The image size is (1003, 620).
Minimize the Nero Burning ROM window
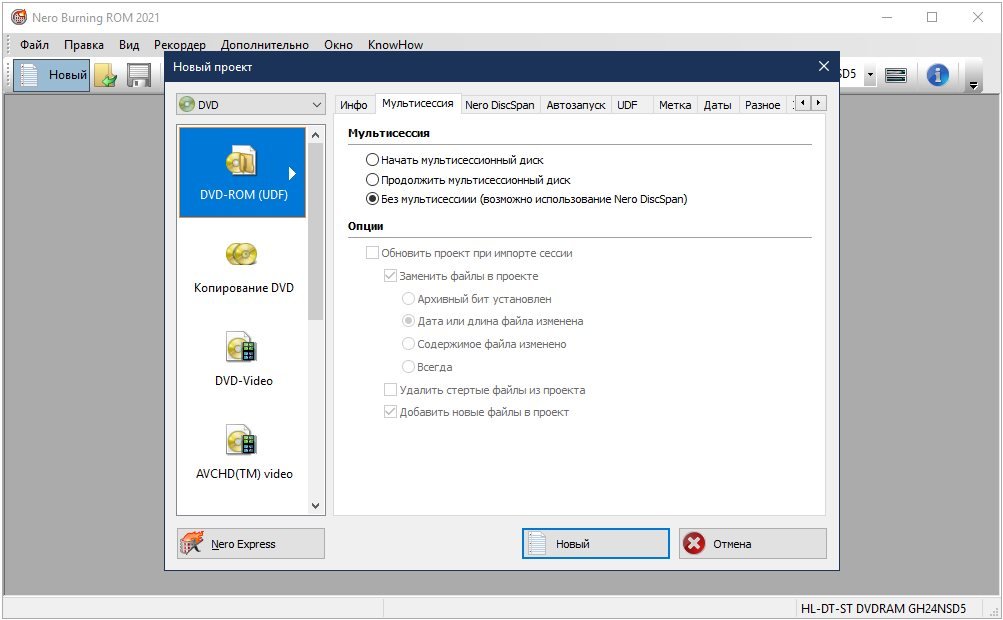coord(887,17)
